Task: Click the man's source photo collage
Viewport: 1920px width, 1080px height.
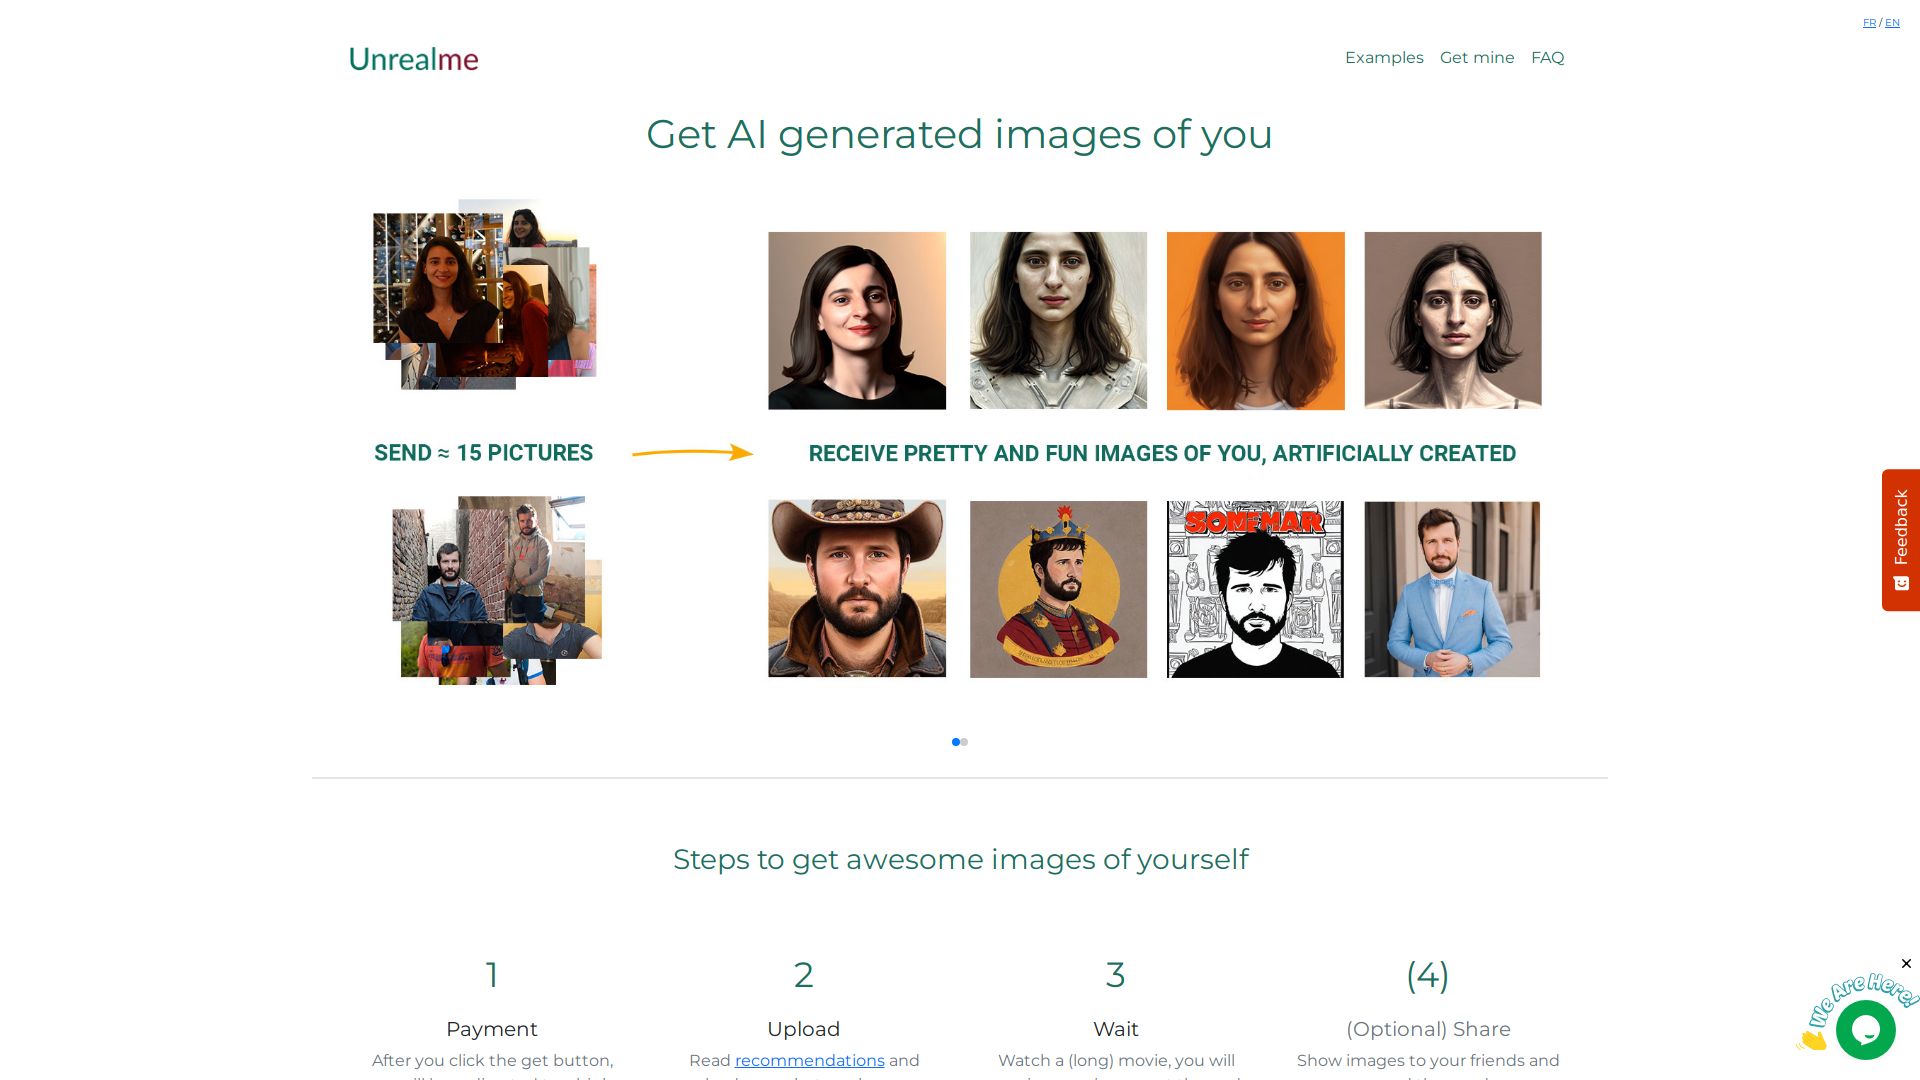Action: (496, 590)
